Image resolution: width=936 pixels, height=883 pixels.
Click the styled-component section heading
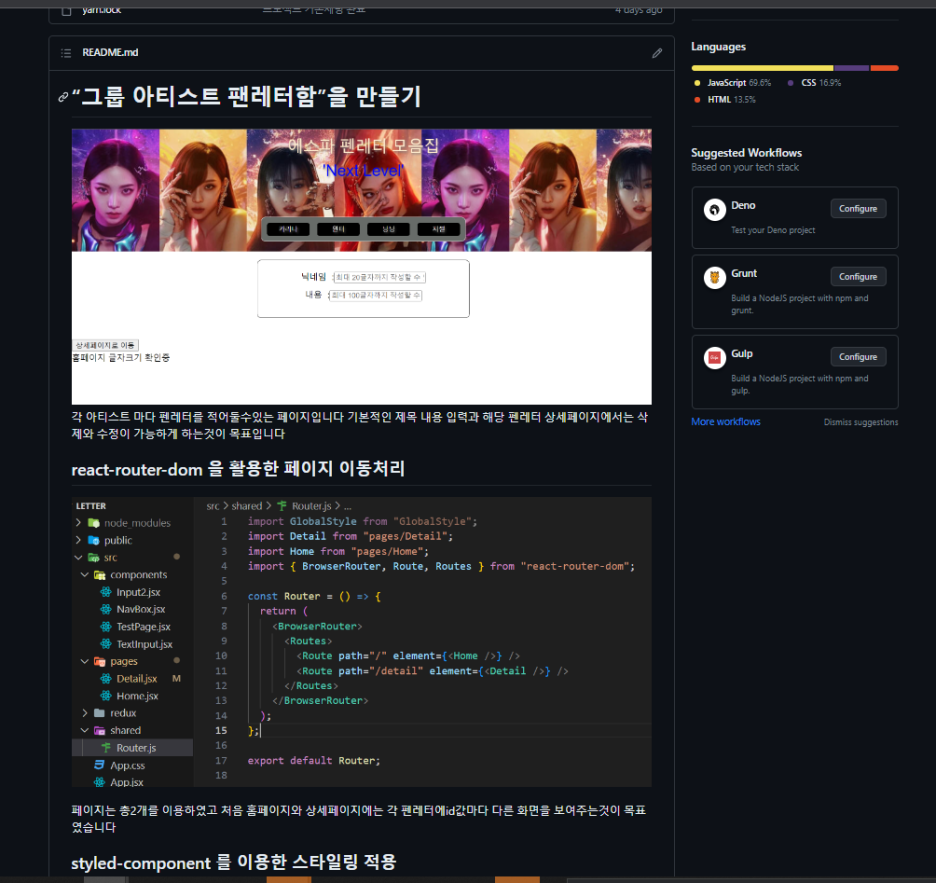tap(233, 862)
